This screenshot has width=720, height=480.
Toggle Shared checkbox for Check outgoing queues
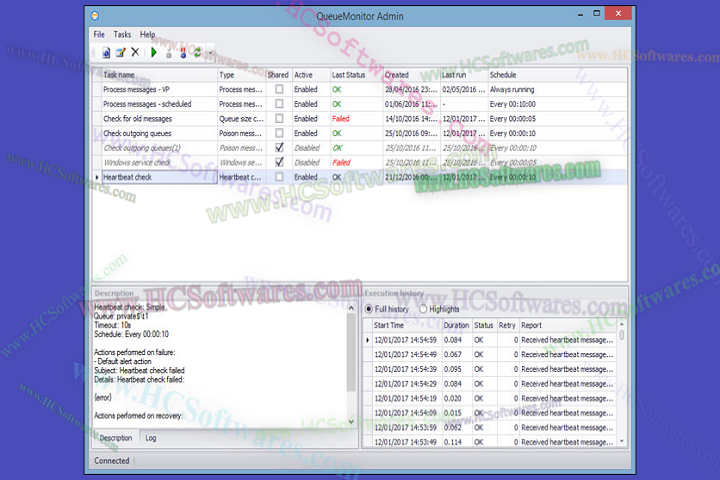click(279, 133)
